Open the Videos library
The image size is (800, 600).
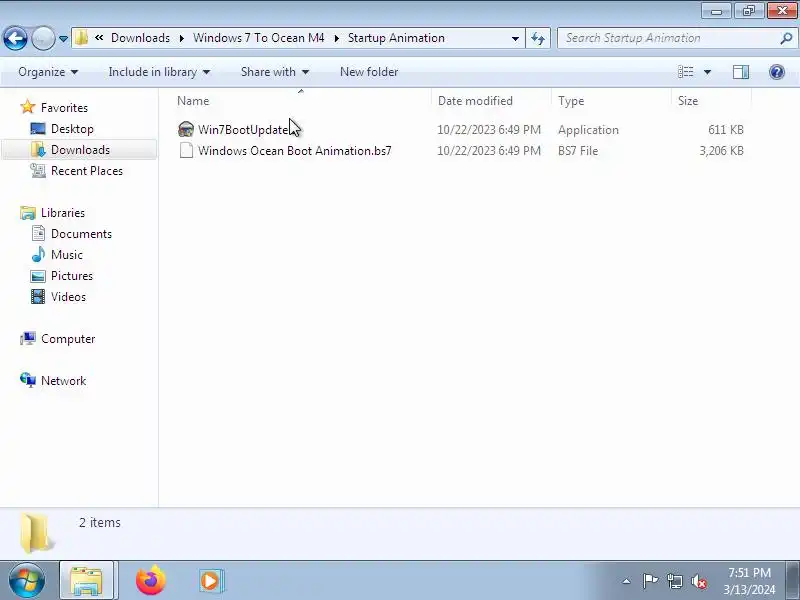[x=68, y=296]
